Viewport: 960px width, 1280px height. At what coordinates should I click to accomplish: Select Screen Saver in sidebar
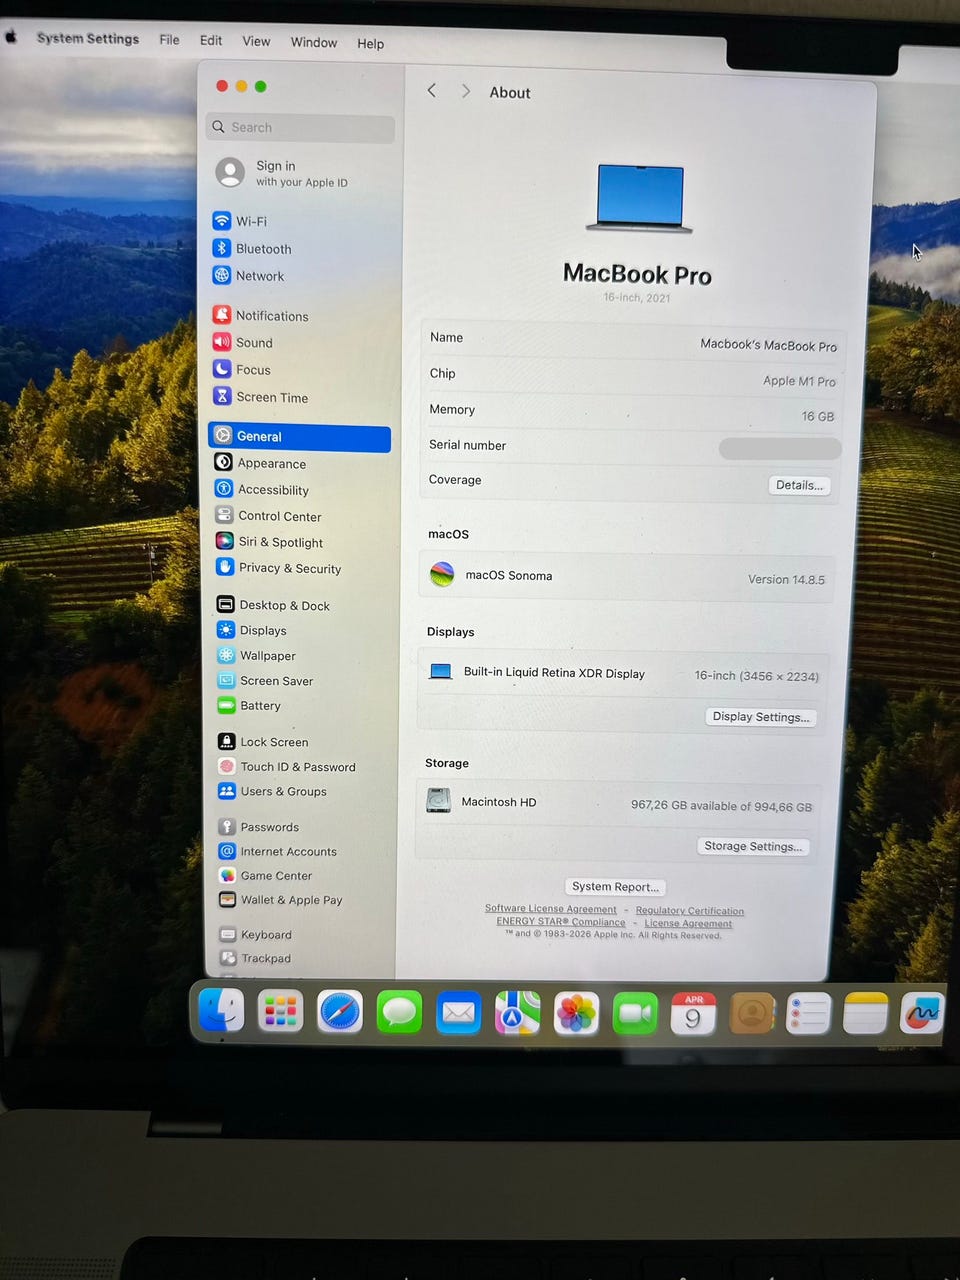265,681
